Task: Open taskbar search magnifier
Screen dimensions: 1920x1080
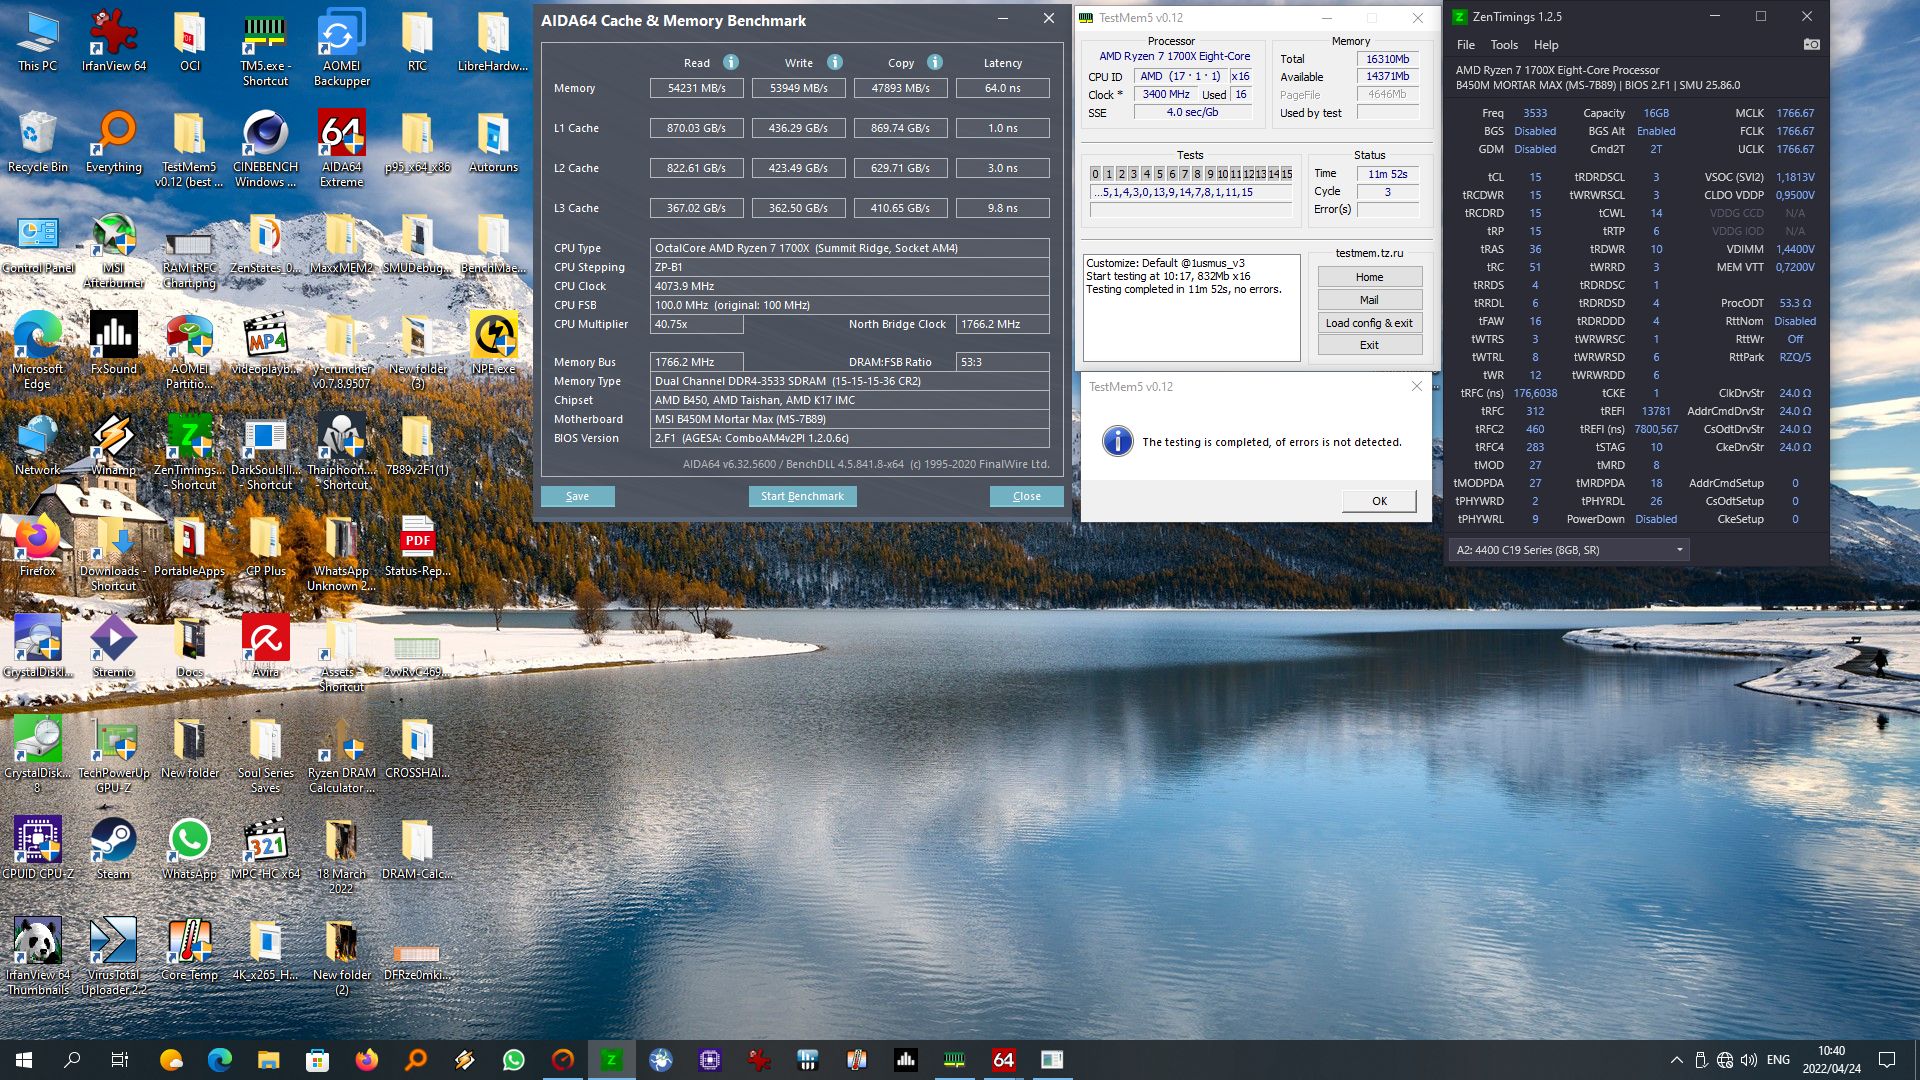Action: [x=72, y=1060]
